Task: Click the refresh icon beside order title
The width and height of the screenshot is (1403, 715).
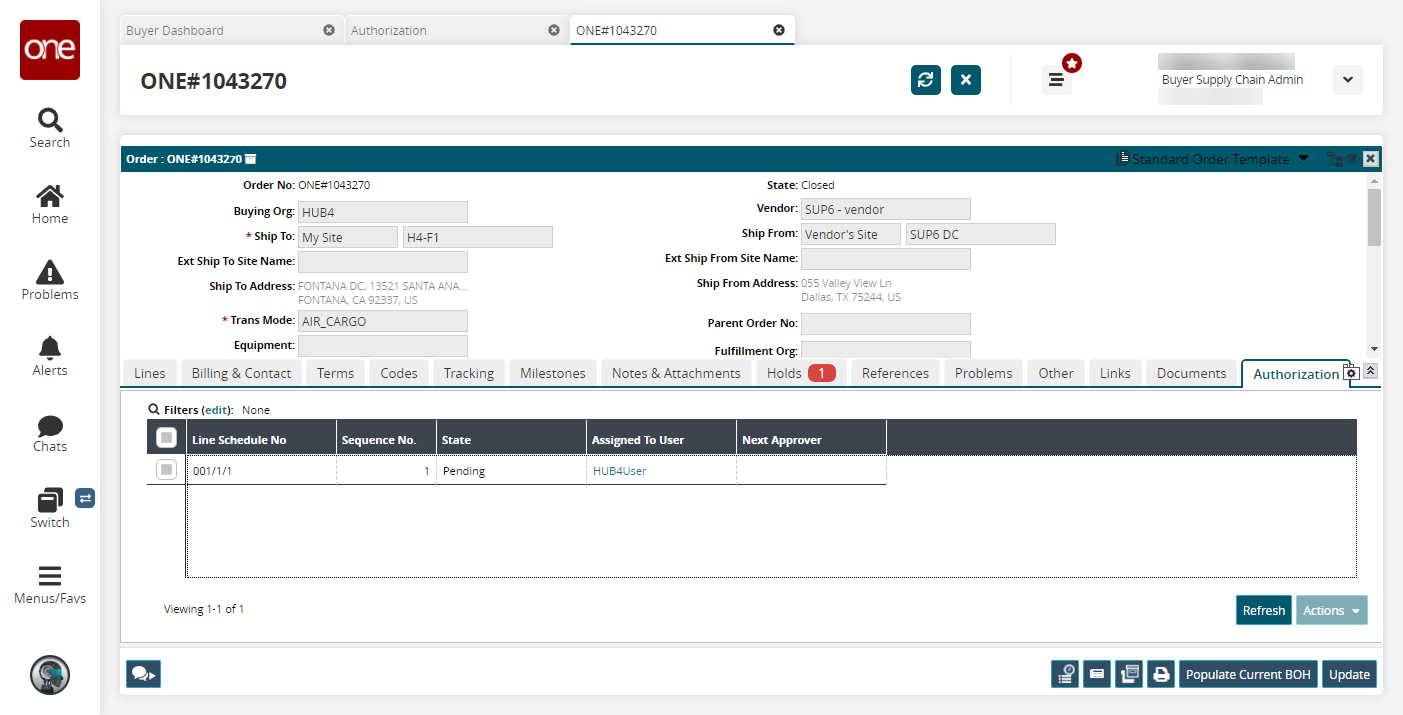Action: (925, 80)
